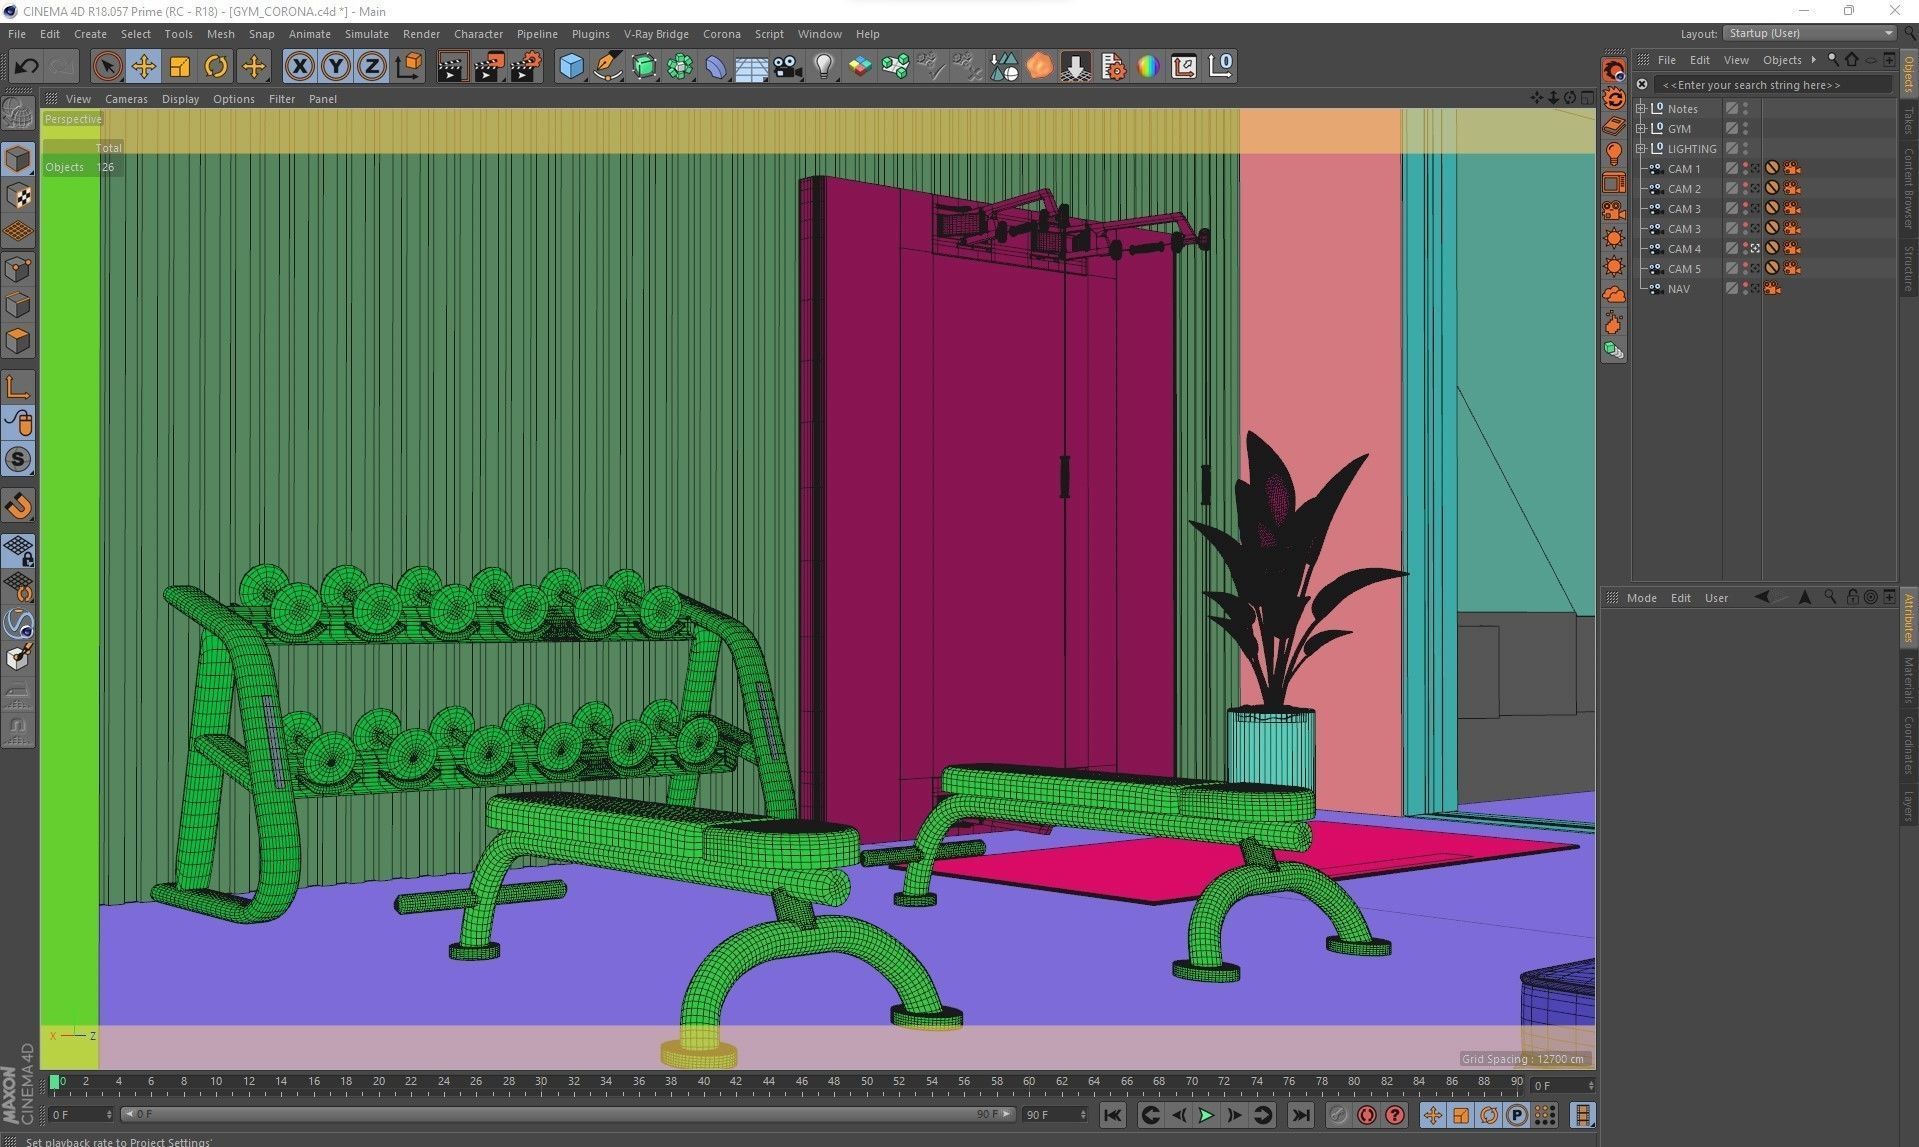
Task: Switch to the Materials tab
Action: tap(1908, 679)
